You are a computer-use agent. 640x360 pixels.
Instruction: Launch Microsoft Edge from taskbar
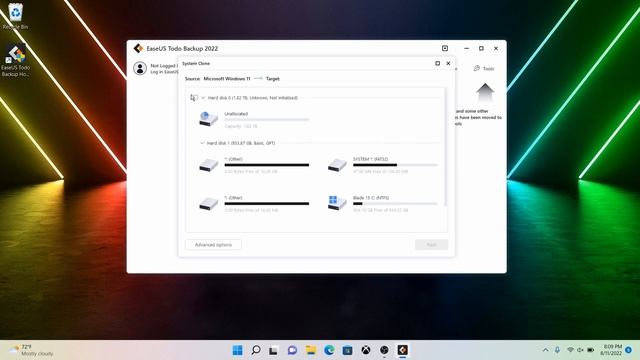pos(329,350)
